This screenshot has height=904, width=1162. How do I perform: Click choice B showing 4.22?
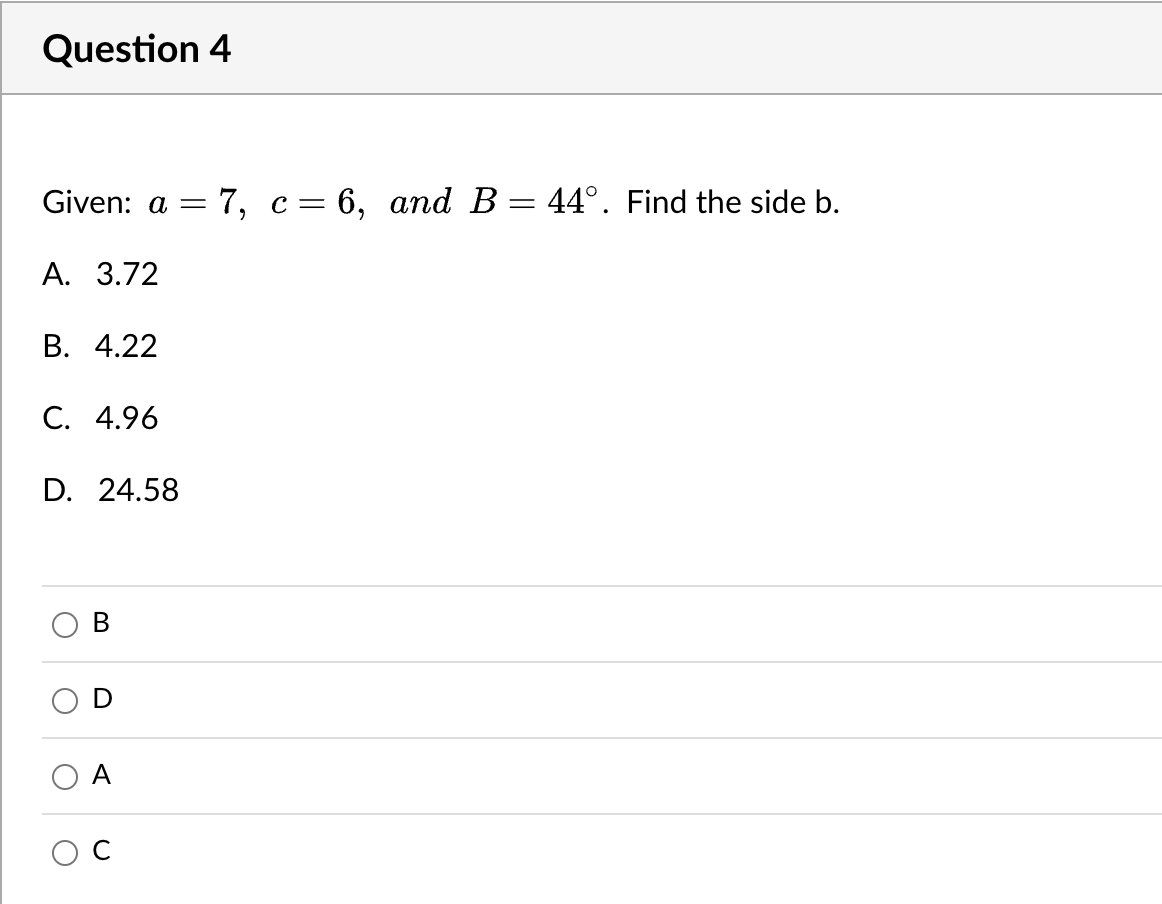pyautogui.click(x=100, y=347)
